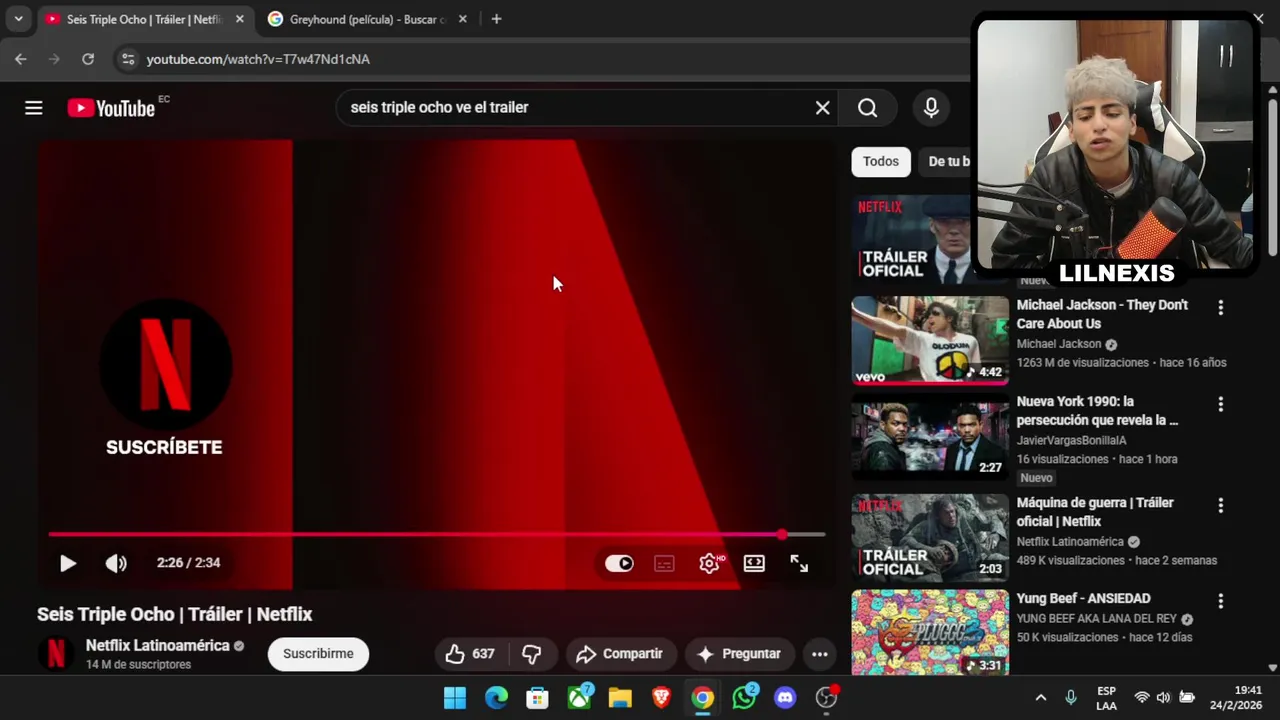Reload the current page
Viewport: 1280px width, 720px height.
pyautogui.click(x=88, y=59)
